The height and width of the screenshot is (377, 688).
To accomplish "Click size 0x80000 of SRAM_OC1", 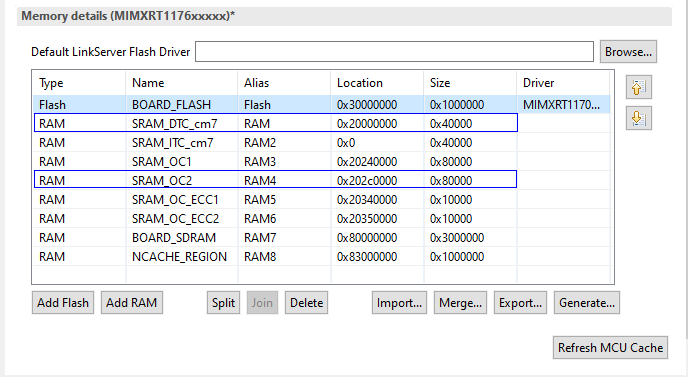I will [451, 162].
